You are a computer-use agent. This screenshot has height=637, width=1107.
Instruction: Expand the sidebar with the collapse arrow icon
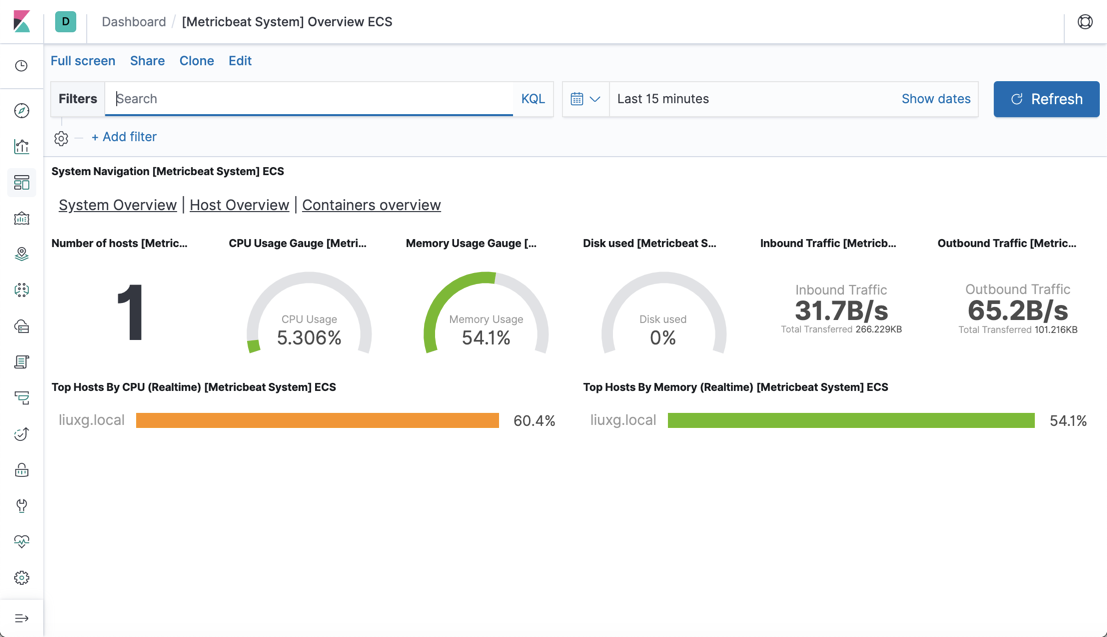[x=22, y=619]
